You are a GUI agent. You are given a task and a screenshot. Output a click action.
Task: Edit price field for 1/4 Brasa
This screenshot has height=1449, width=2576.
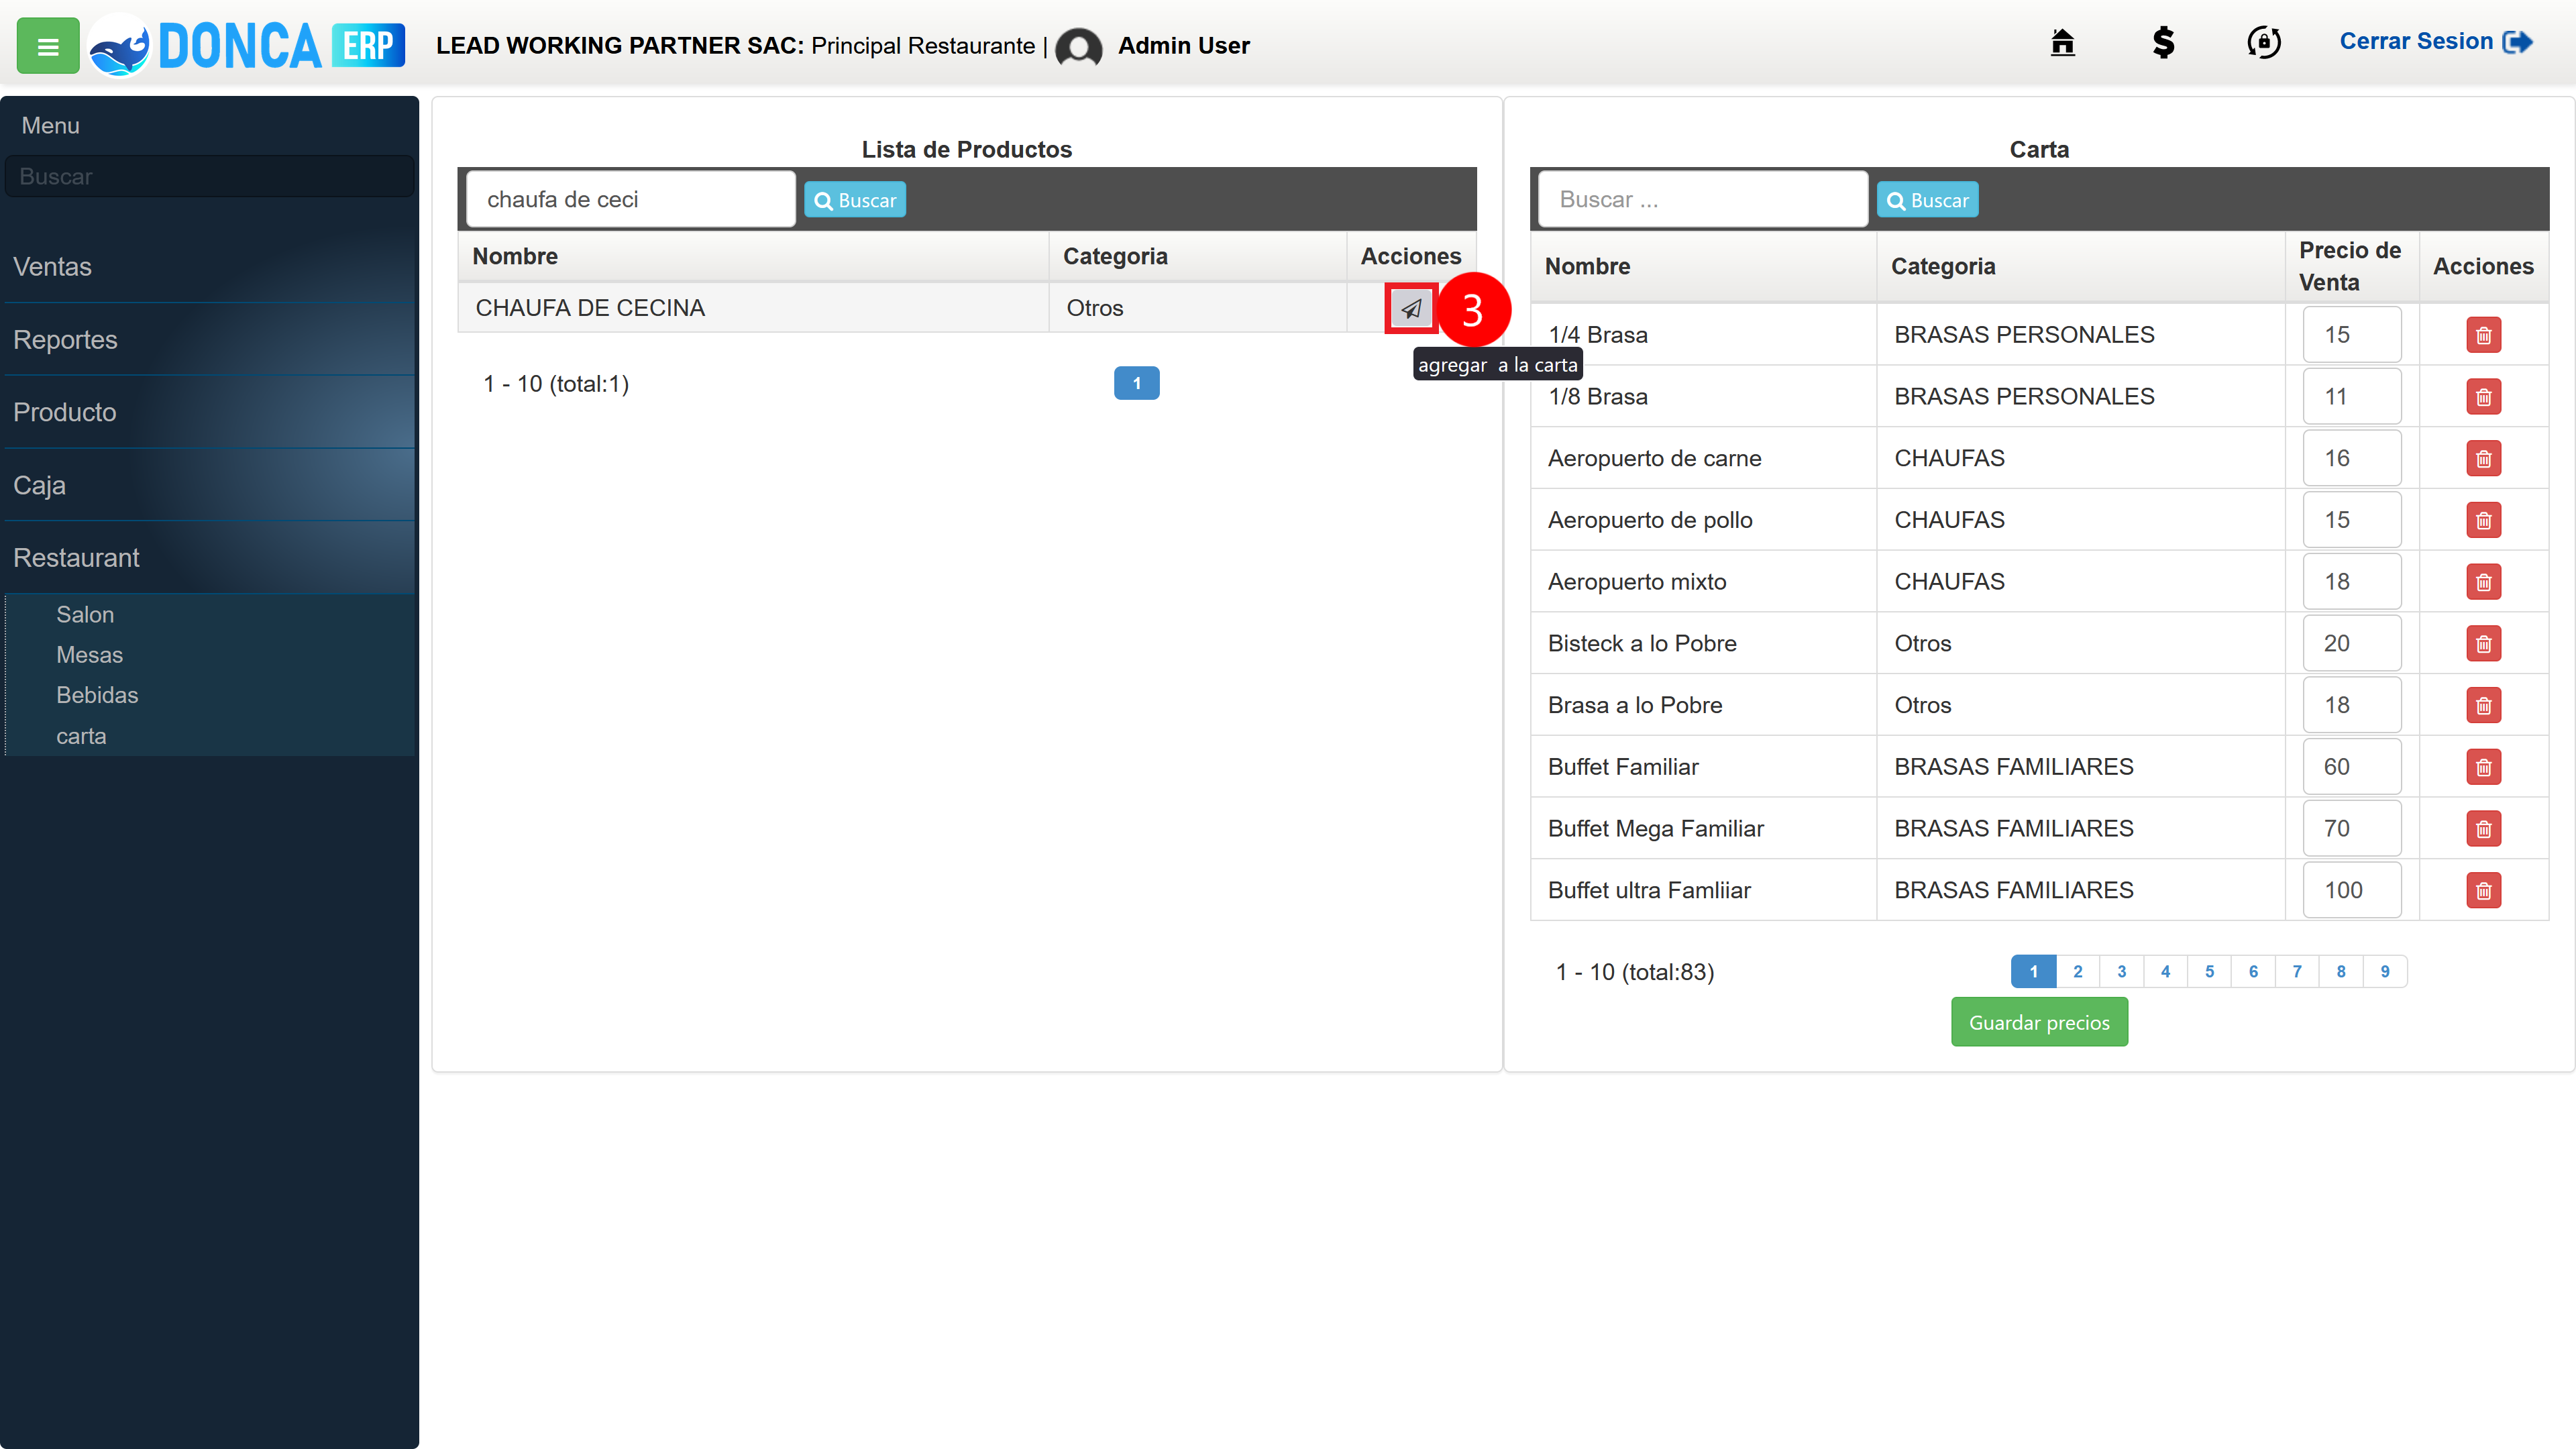[x=2351, y=335]
